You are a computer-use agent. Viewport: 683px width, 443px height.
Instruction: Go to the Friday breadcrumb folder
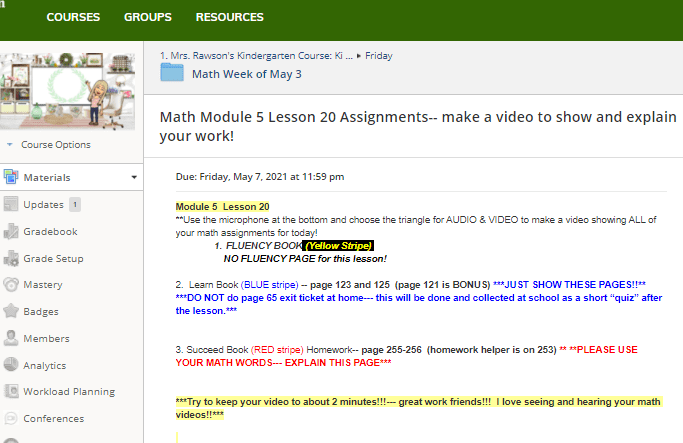pos(379,56)
